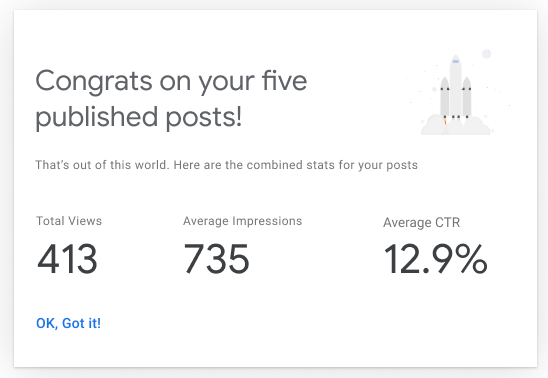Select the Average CTR label
548x378 pixels.
coord(421,223)
